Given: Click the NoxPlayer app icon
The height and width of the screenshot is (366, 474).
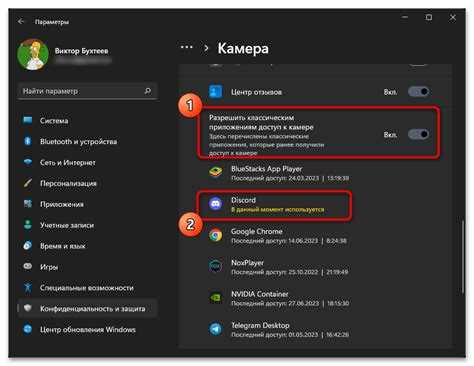Looking at the screenshot, I should click(216, 266).
